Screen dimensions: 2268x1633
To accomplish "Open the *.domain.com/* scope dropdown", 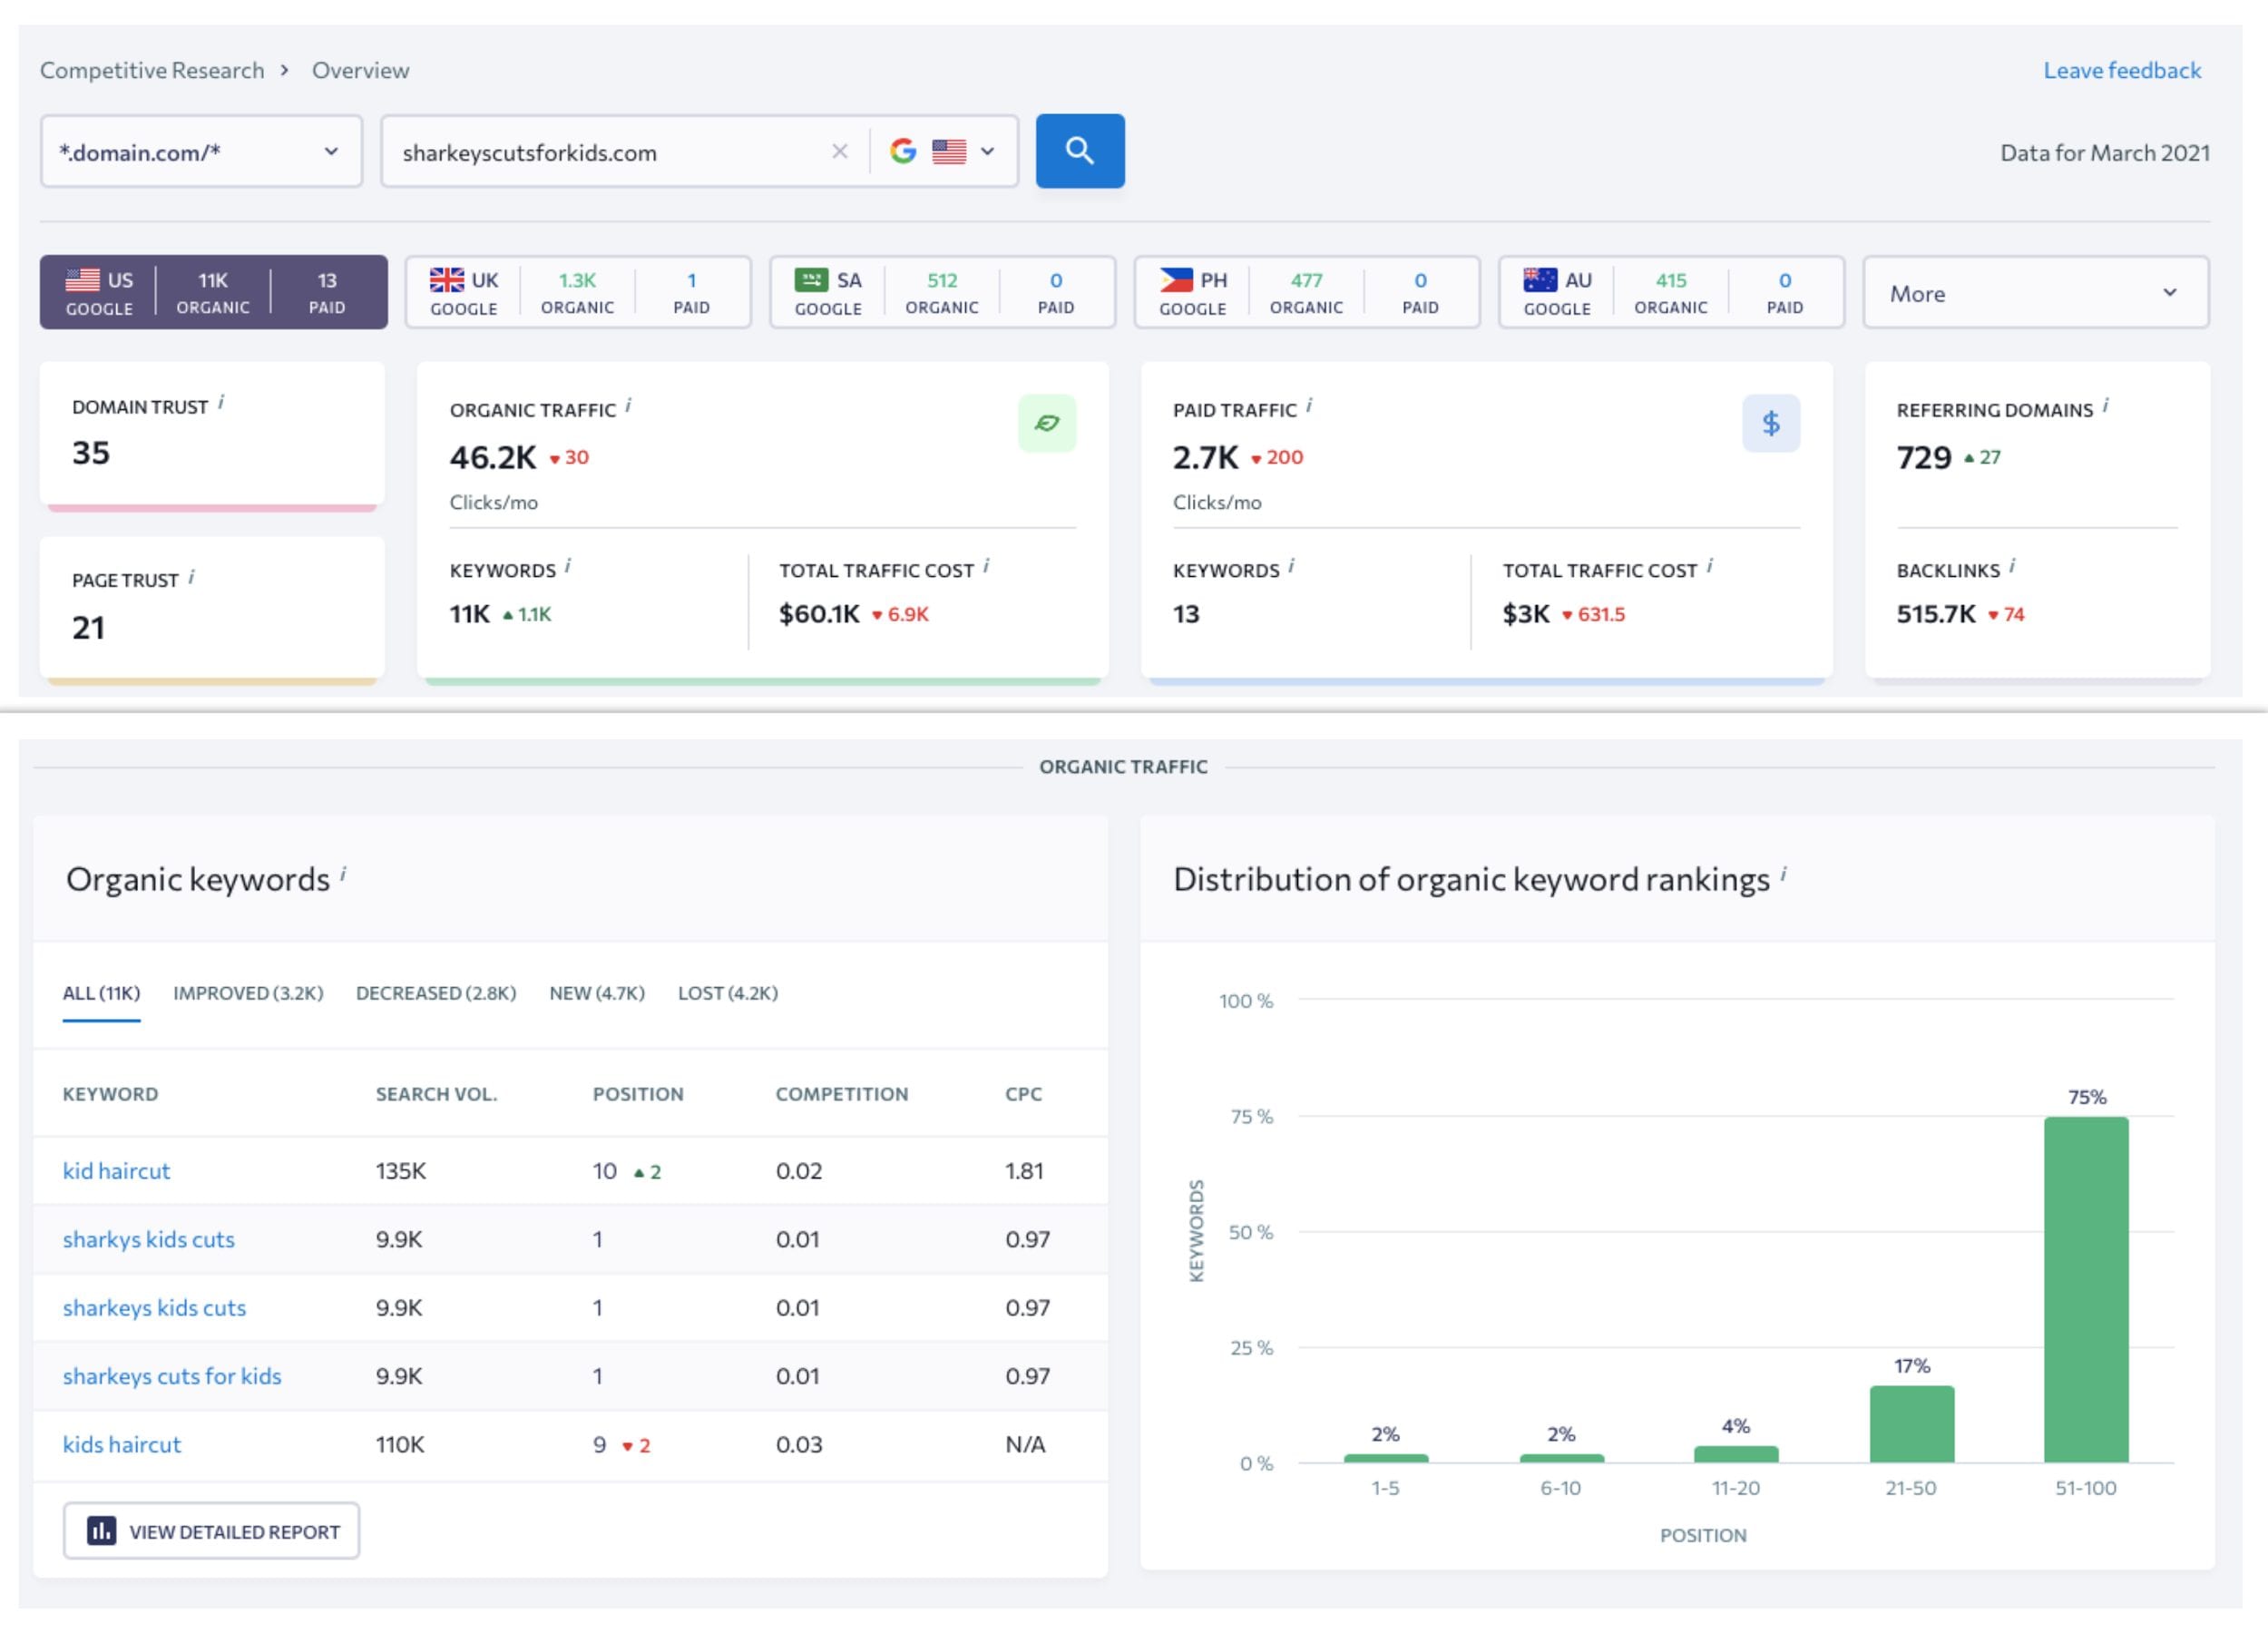I will 201,151.
